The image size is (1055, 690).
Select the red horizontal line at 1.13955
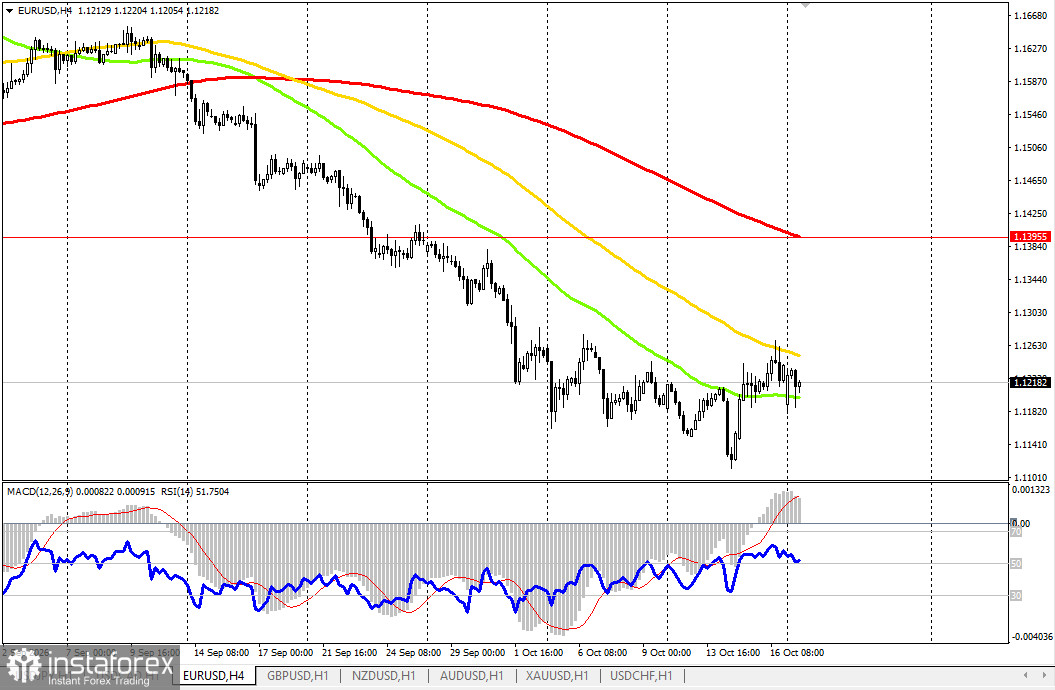coord(505,237)
